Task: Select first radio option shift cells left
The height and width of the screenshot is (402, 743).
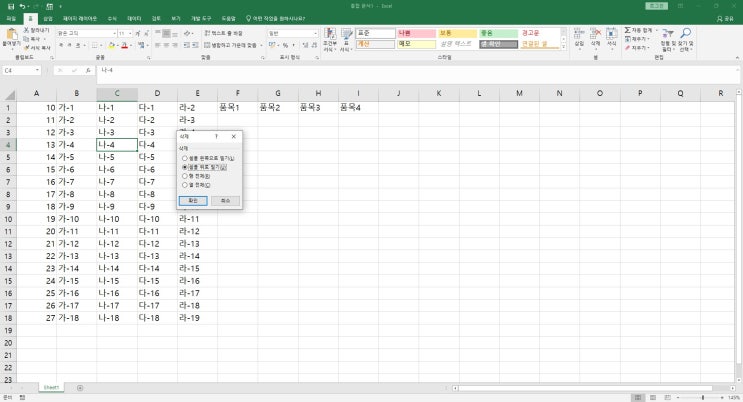Action: tap(185, 158)
